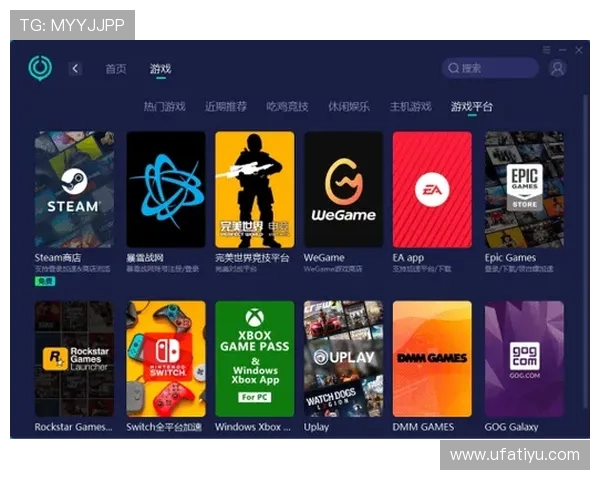Open the Epic Games Store cover
Image resolution: width=600 pixels, height=480 pixels.
click(x=524, y=189)
